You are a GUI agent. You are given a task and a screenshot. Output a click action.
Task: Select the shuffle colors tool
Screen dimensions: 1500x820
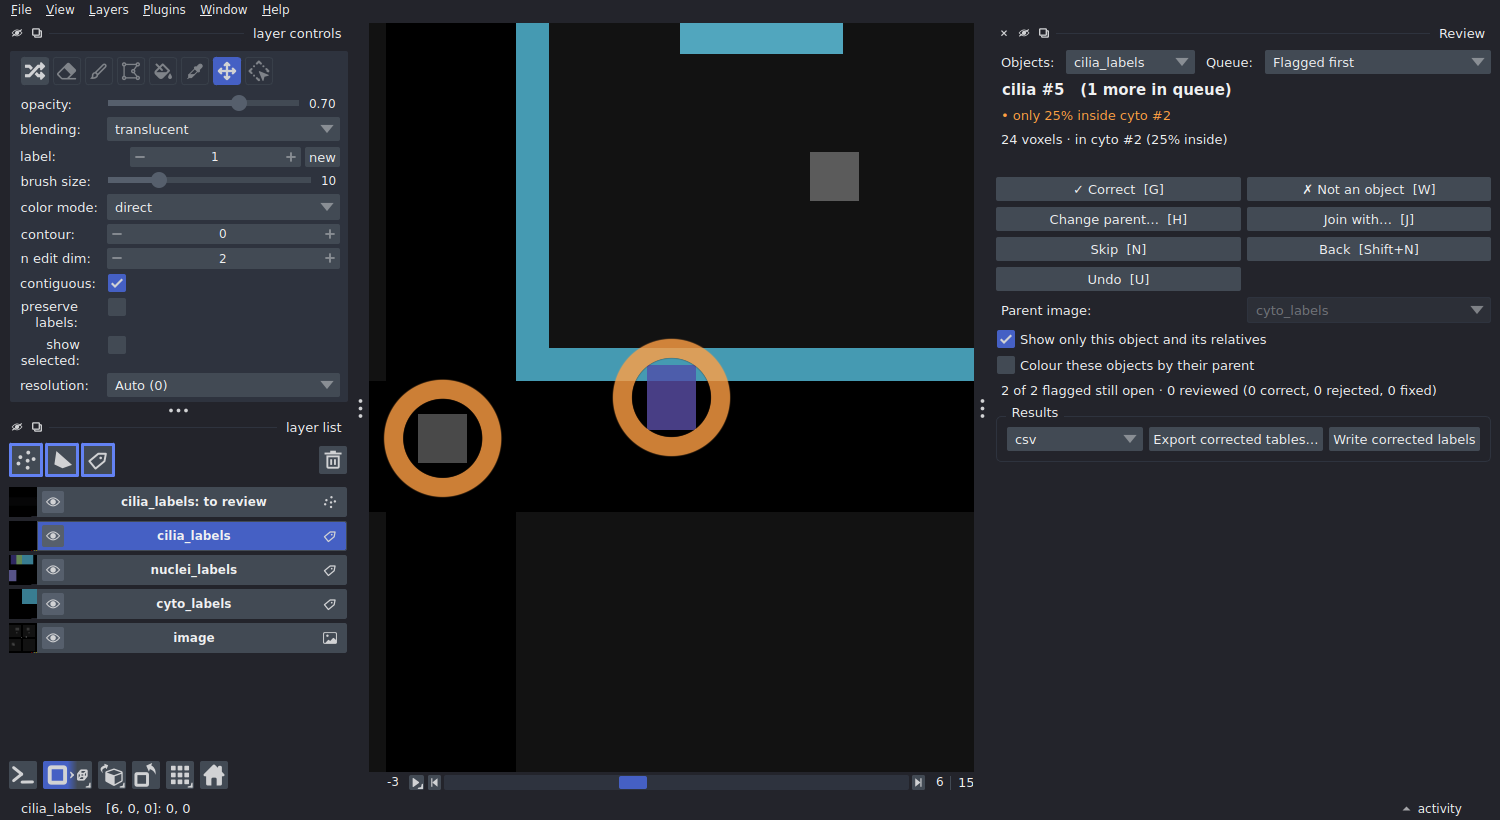tap(35, 71)
